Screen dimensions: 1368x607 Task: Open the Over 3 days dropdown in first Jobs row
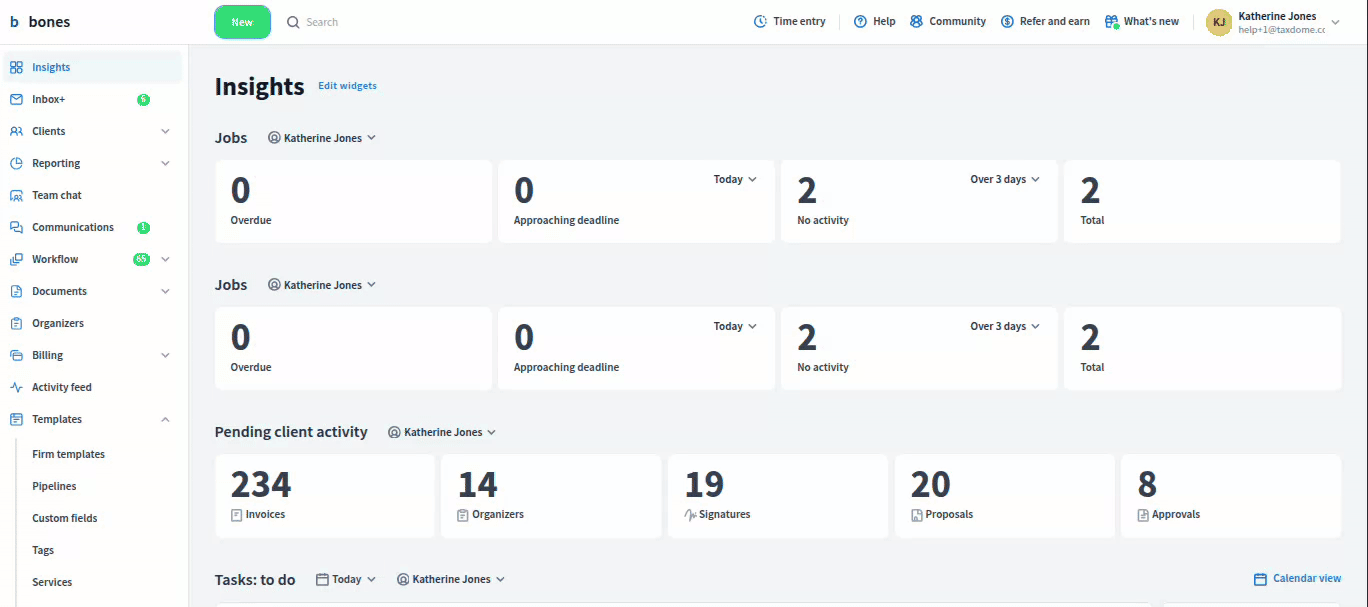[1005, 179]
